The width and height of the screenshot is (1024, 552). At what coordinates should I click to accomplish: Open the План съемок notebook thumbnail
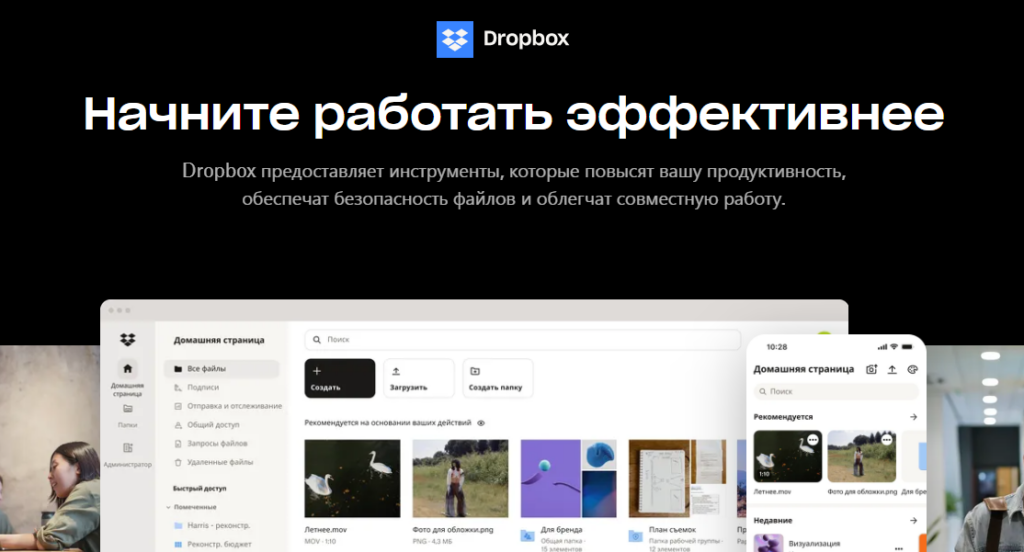tap(677, 479)
